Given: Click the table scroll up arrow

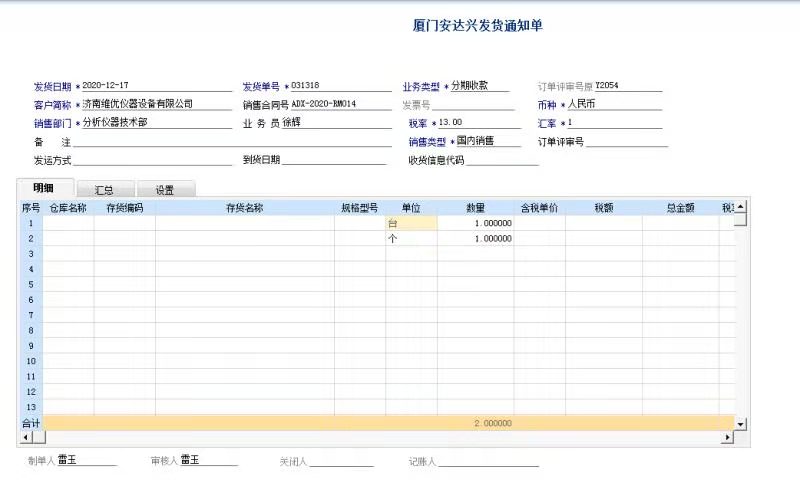Looking at the screenshot, I should [x=741, y=207].
